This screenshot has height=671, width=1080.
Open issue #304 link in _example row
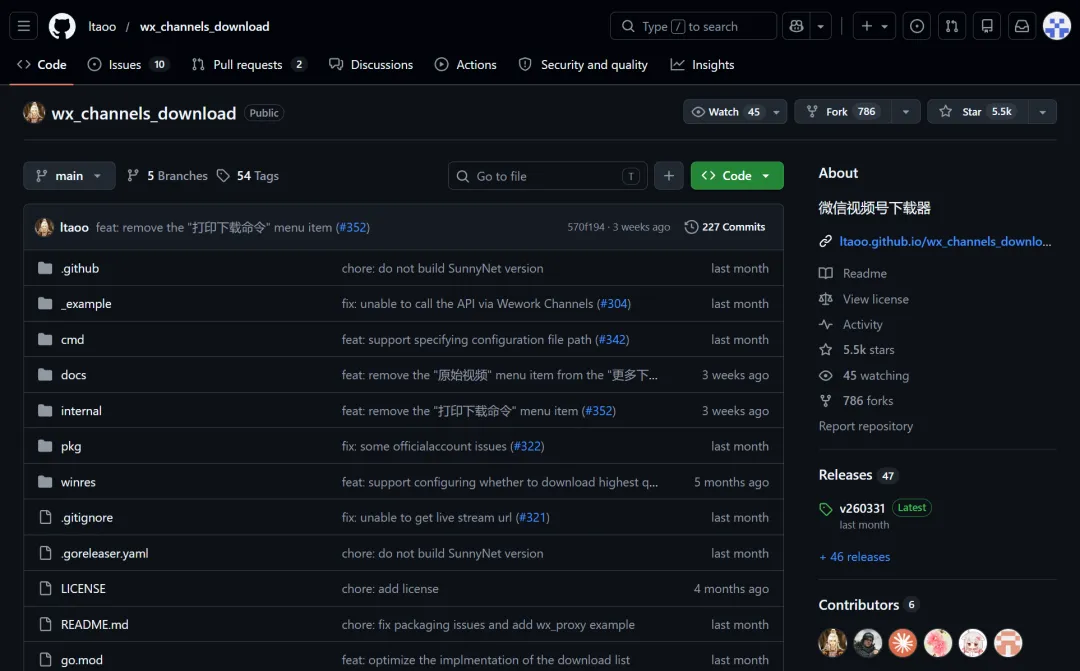(x=614, y=304)
